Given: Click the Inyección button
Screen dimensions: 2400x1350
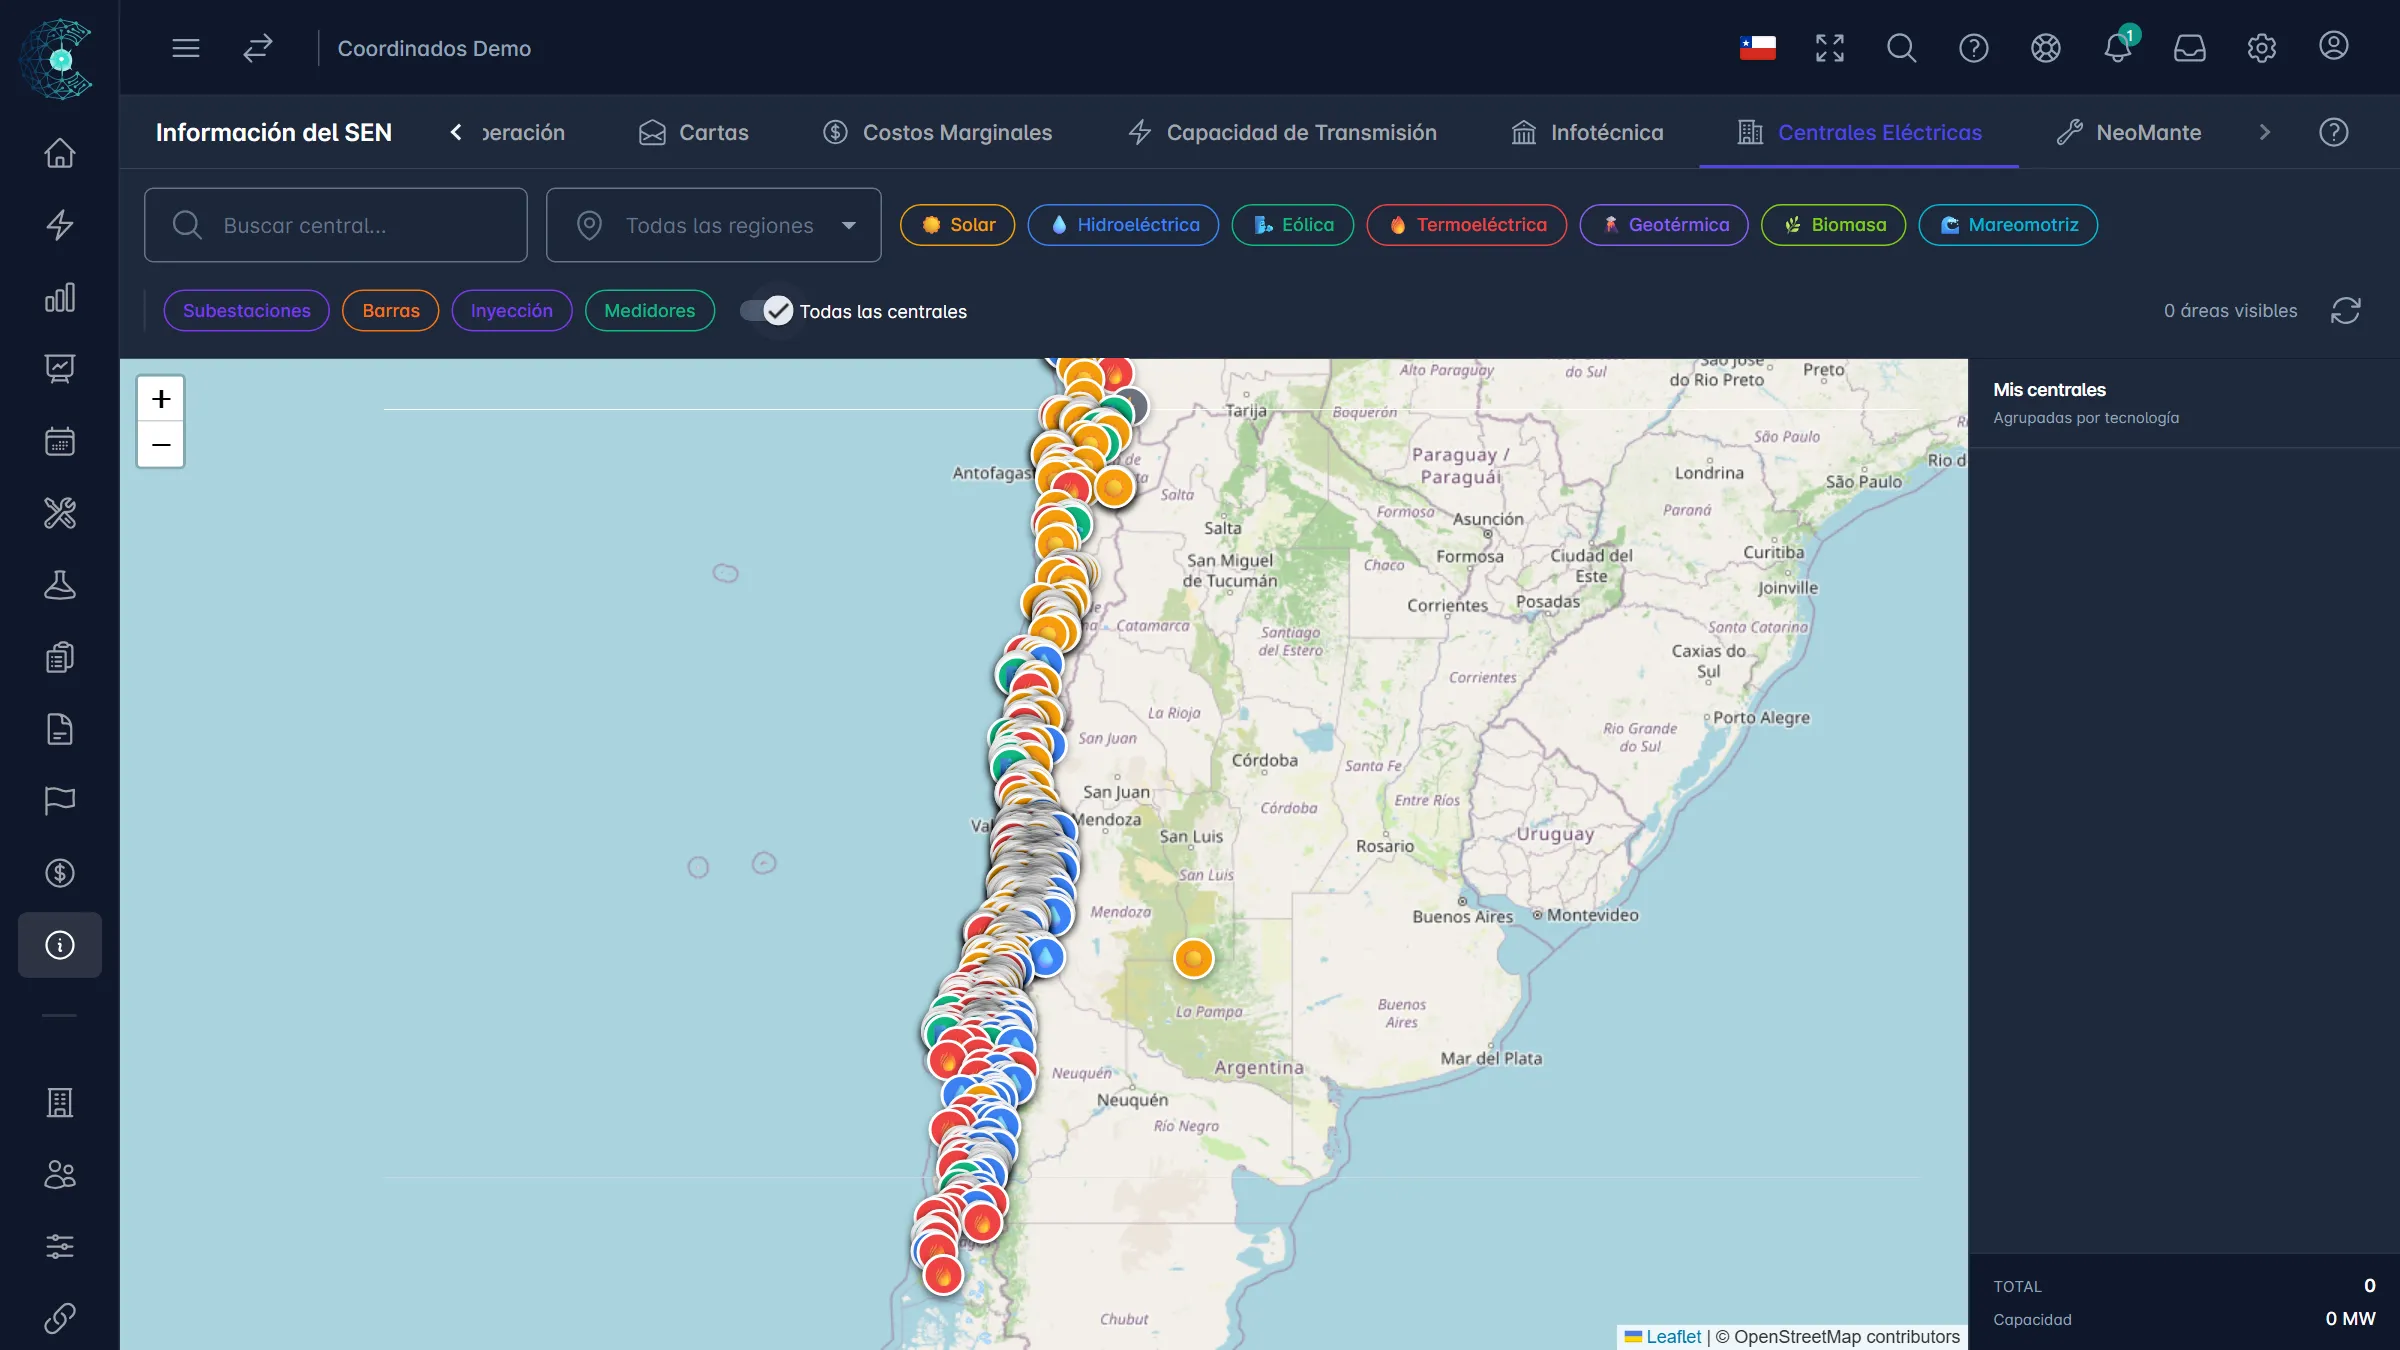Looking at the screenshot, I should coord(511,311).
